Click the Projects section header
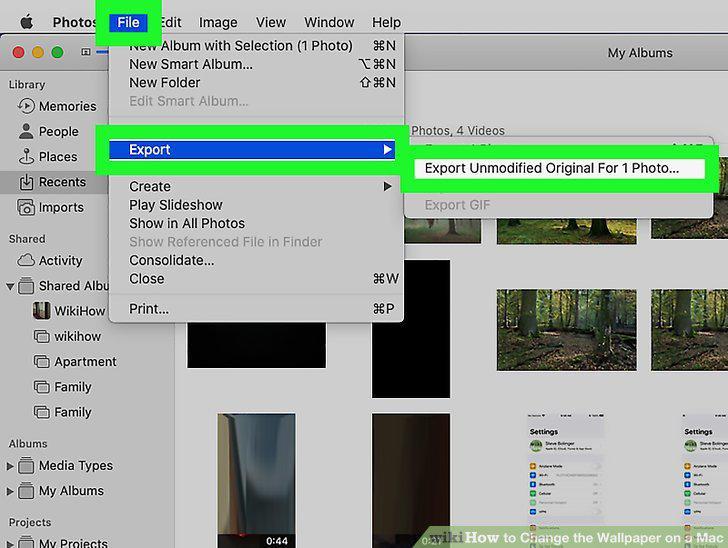The height and width of the screenshot is (548, 728). pyautogui.click(x=30, y=522)
